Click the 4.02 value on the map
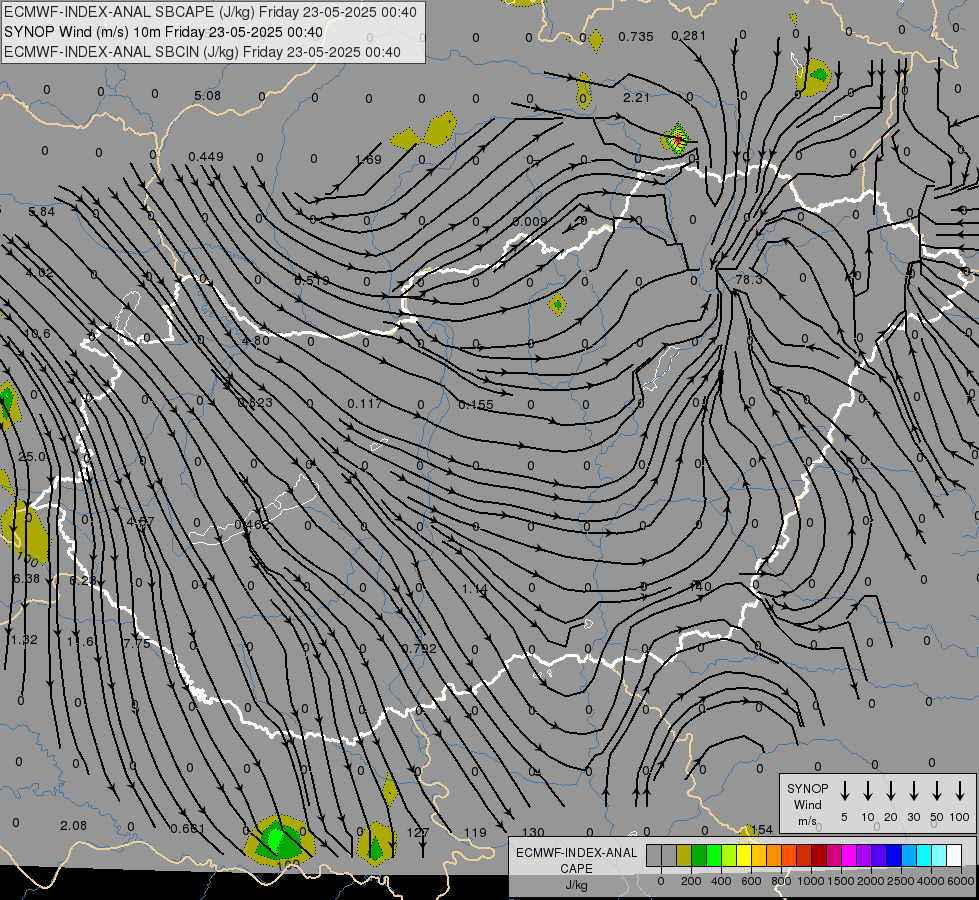Screen dimensions: 979x900 [39, 273]
